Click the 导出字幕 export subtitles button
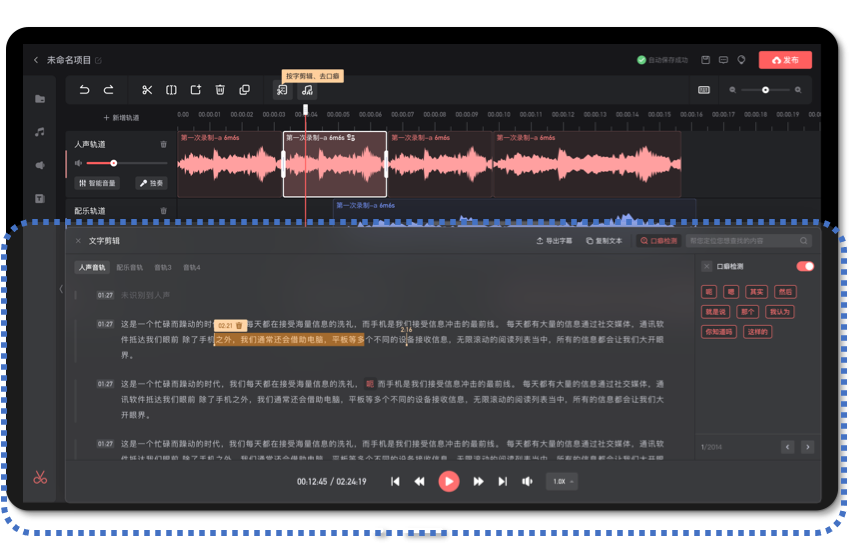This screenshot has width=858, height=546. pos(554,241)
